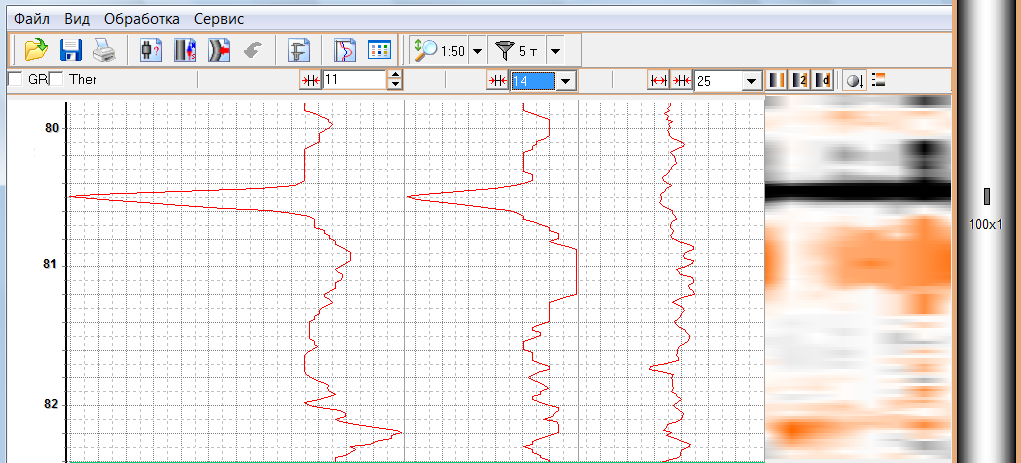Click the field containing 25
This screenshot has width=1021, height=463.
tap(719, 81)
